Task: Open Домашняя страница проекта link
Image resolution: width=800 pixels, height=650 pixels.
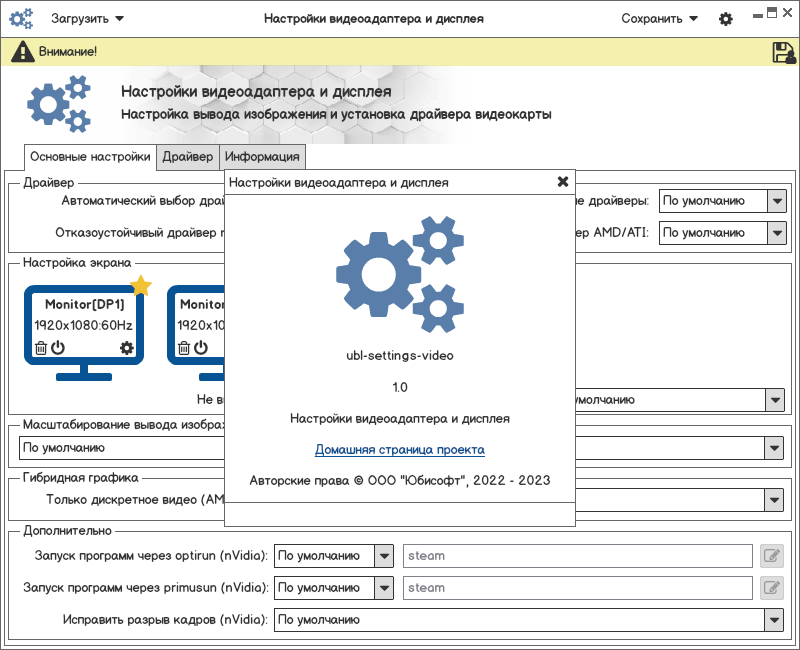Action: pos(399,449)
